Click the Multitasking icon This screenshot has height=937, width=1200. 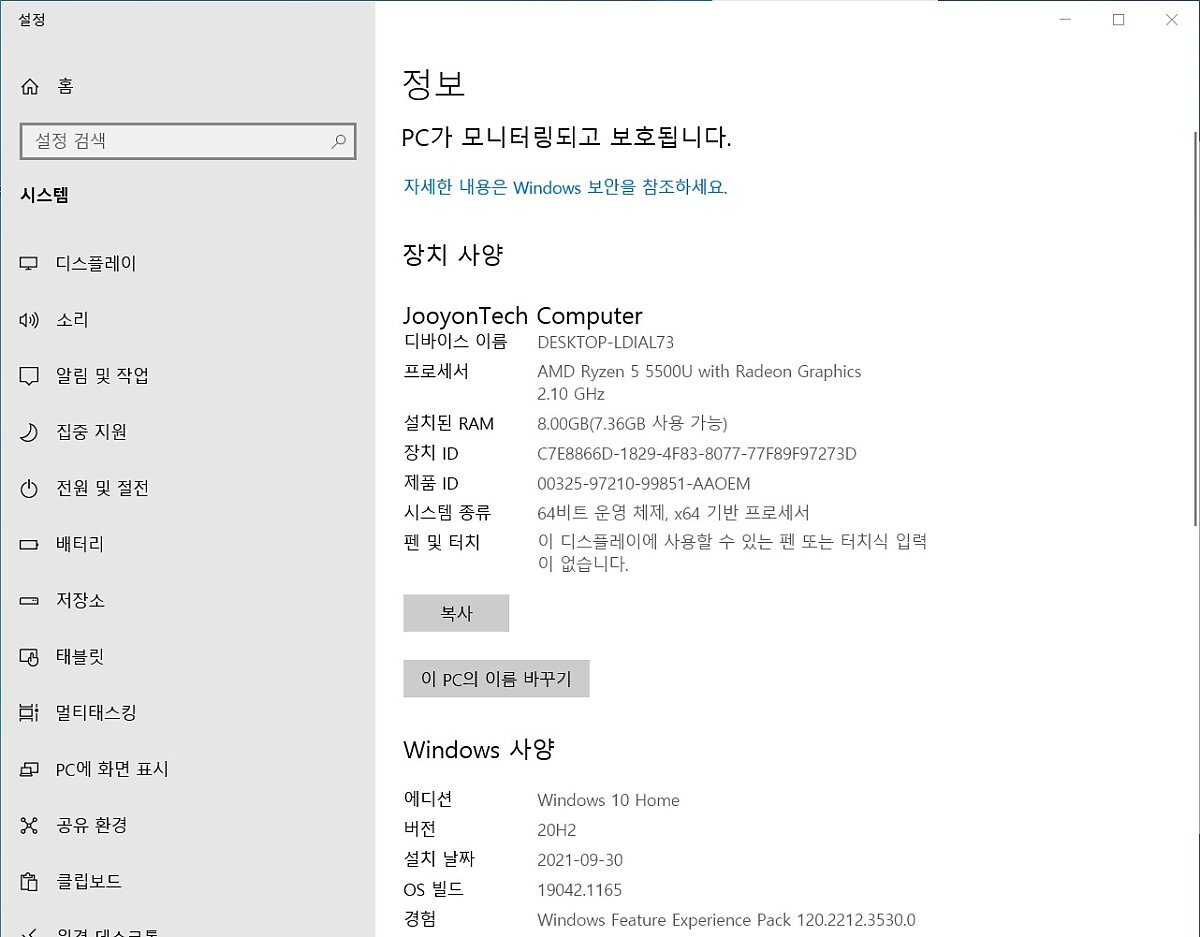[x=29, y=713]
